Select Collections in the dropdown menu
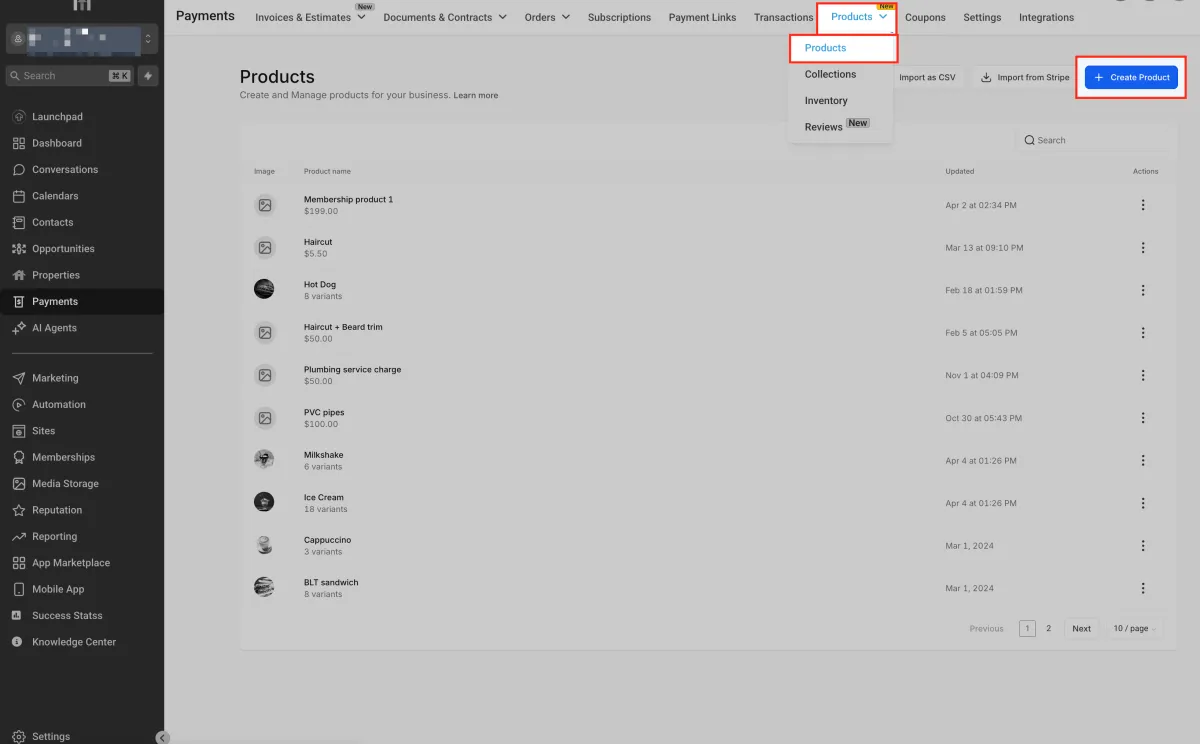Screen dimensions: 1200x744 coord(830,74)
